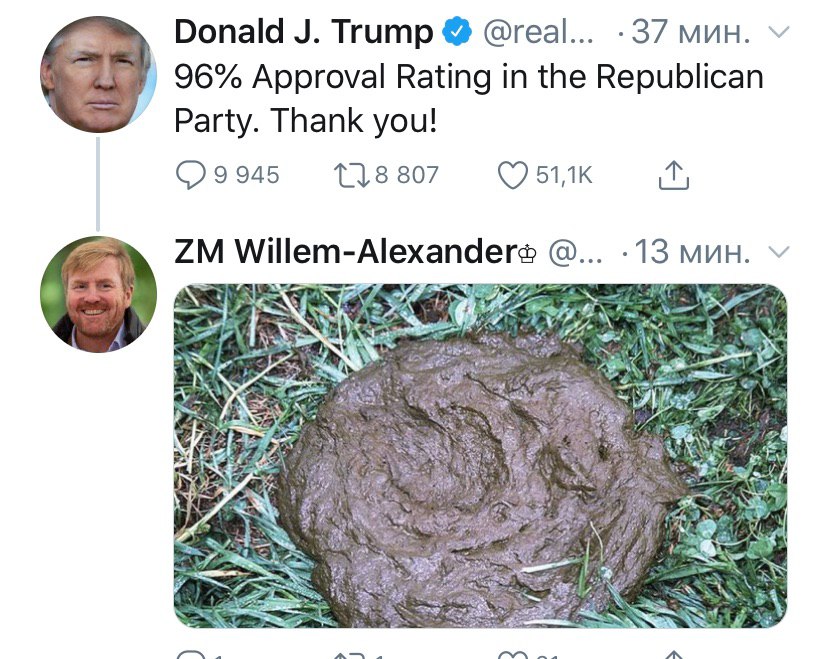View the 9 945 replies count

click(x=245, y=176)
